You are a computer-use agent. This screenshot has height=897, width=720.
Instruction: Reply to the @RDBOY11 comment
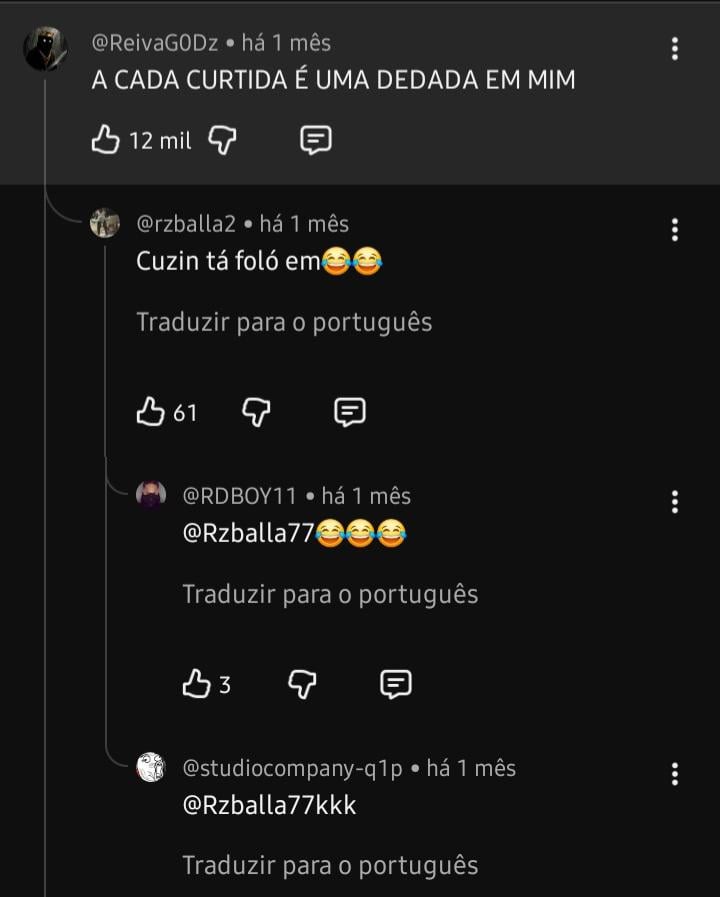point(396,684)
